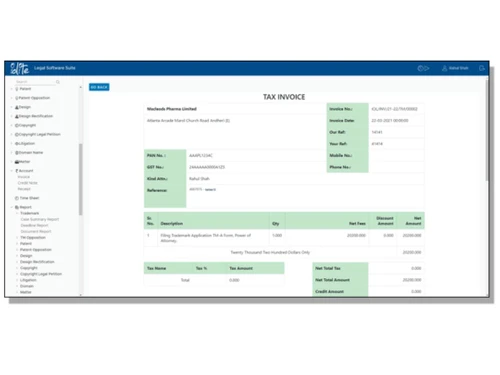Click the logout icon at header end

coord(482,68)
